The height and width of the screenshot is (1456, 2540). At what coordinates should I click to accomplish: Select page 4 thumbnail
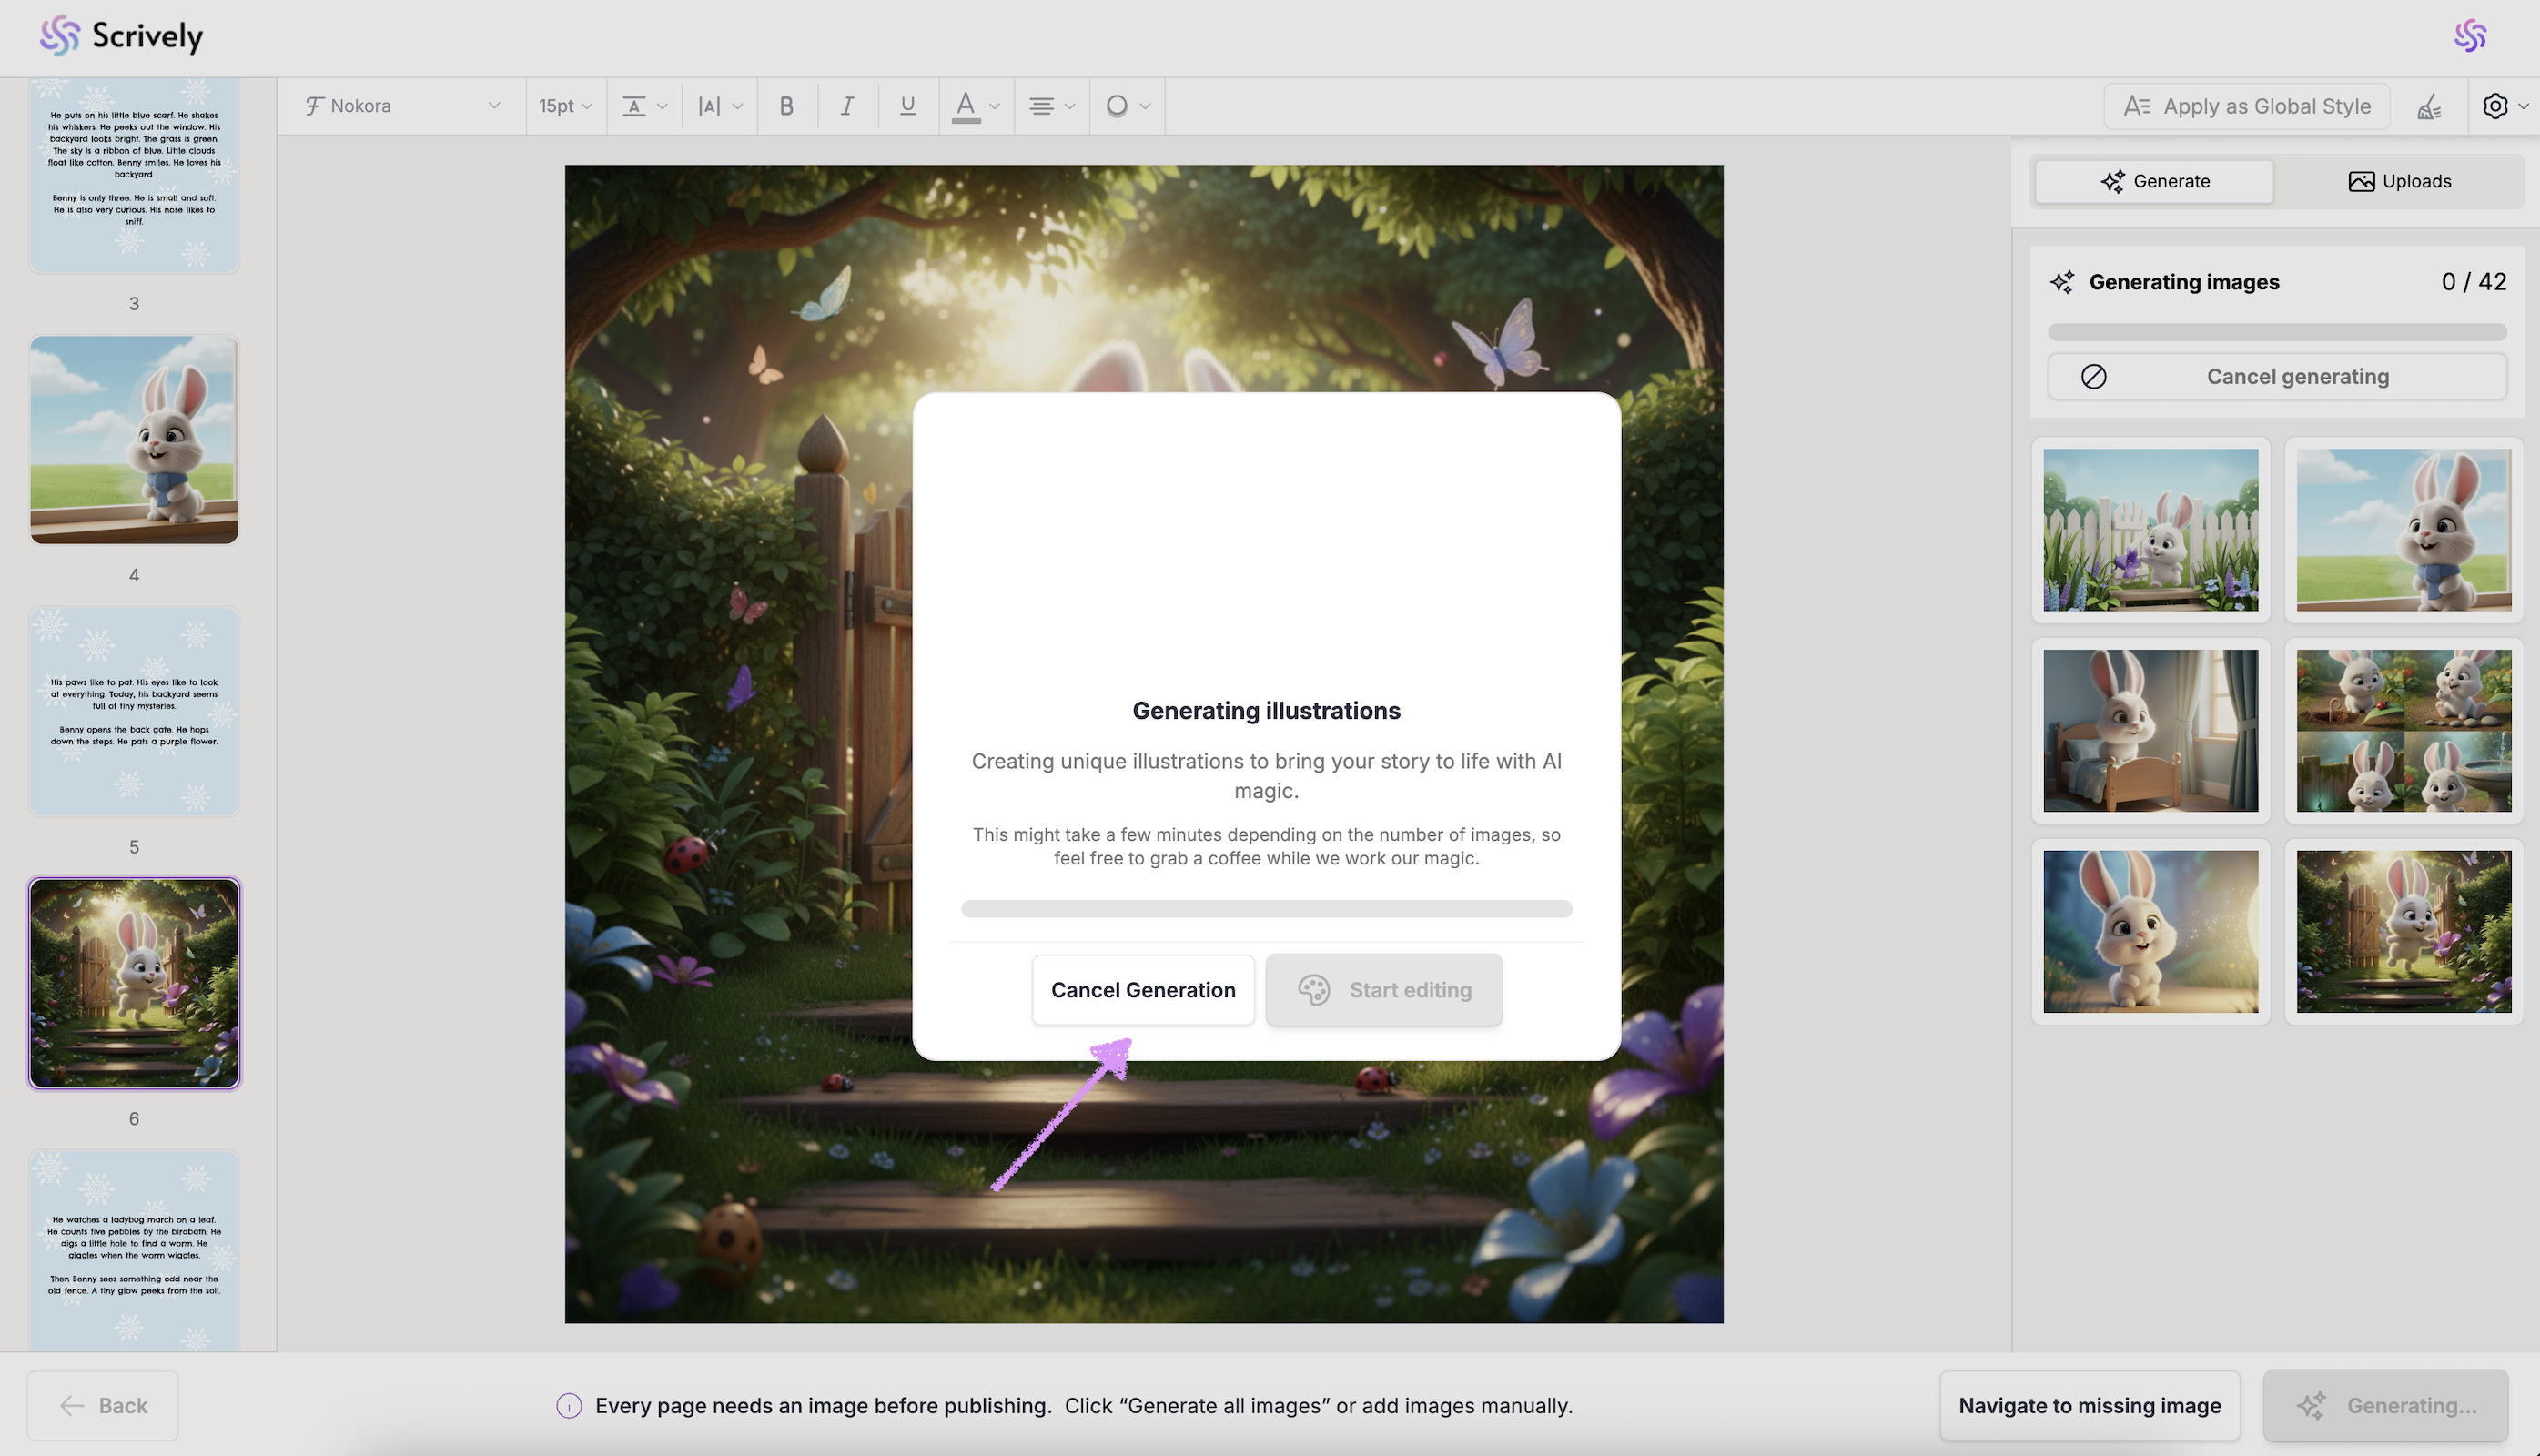tap(134, 440)
